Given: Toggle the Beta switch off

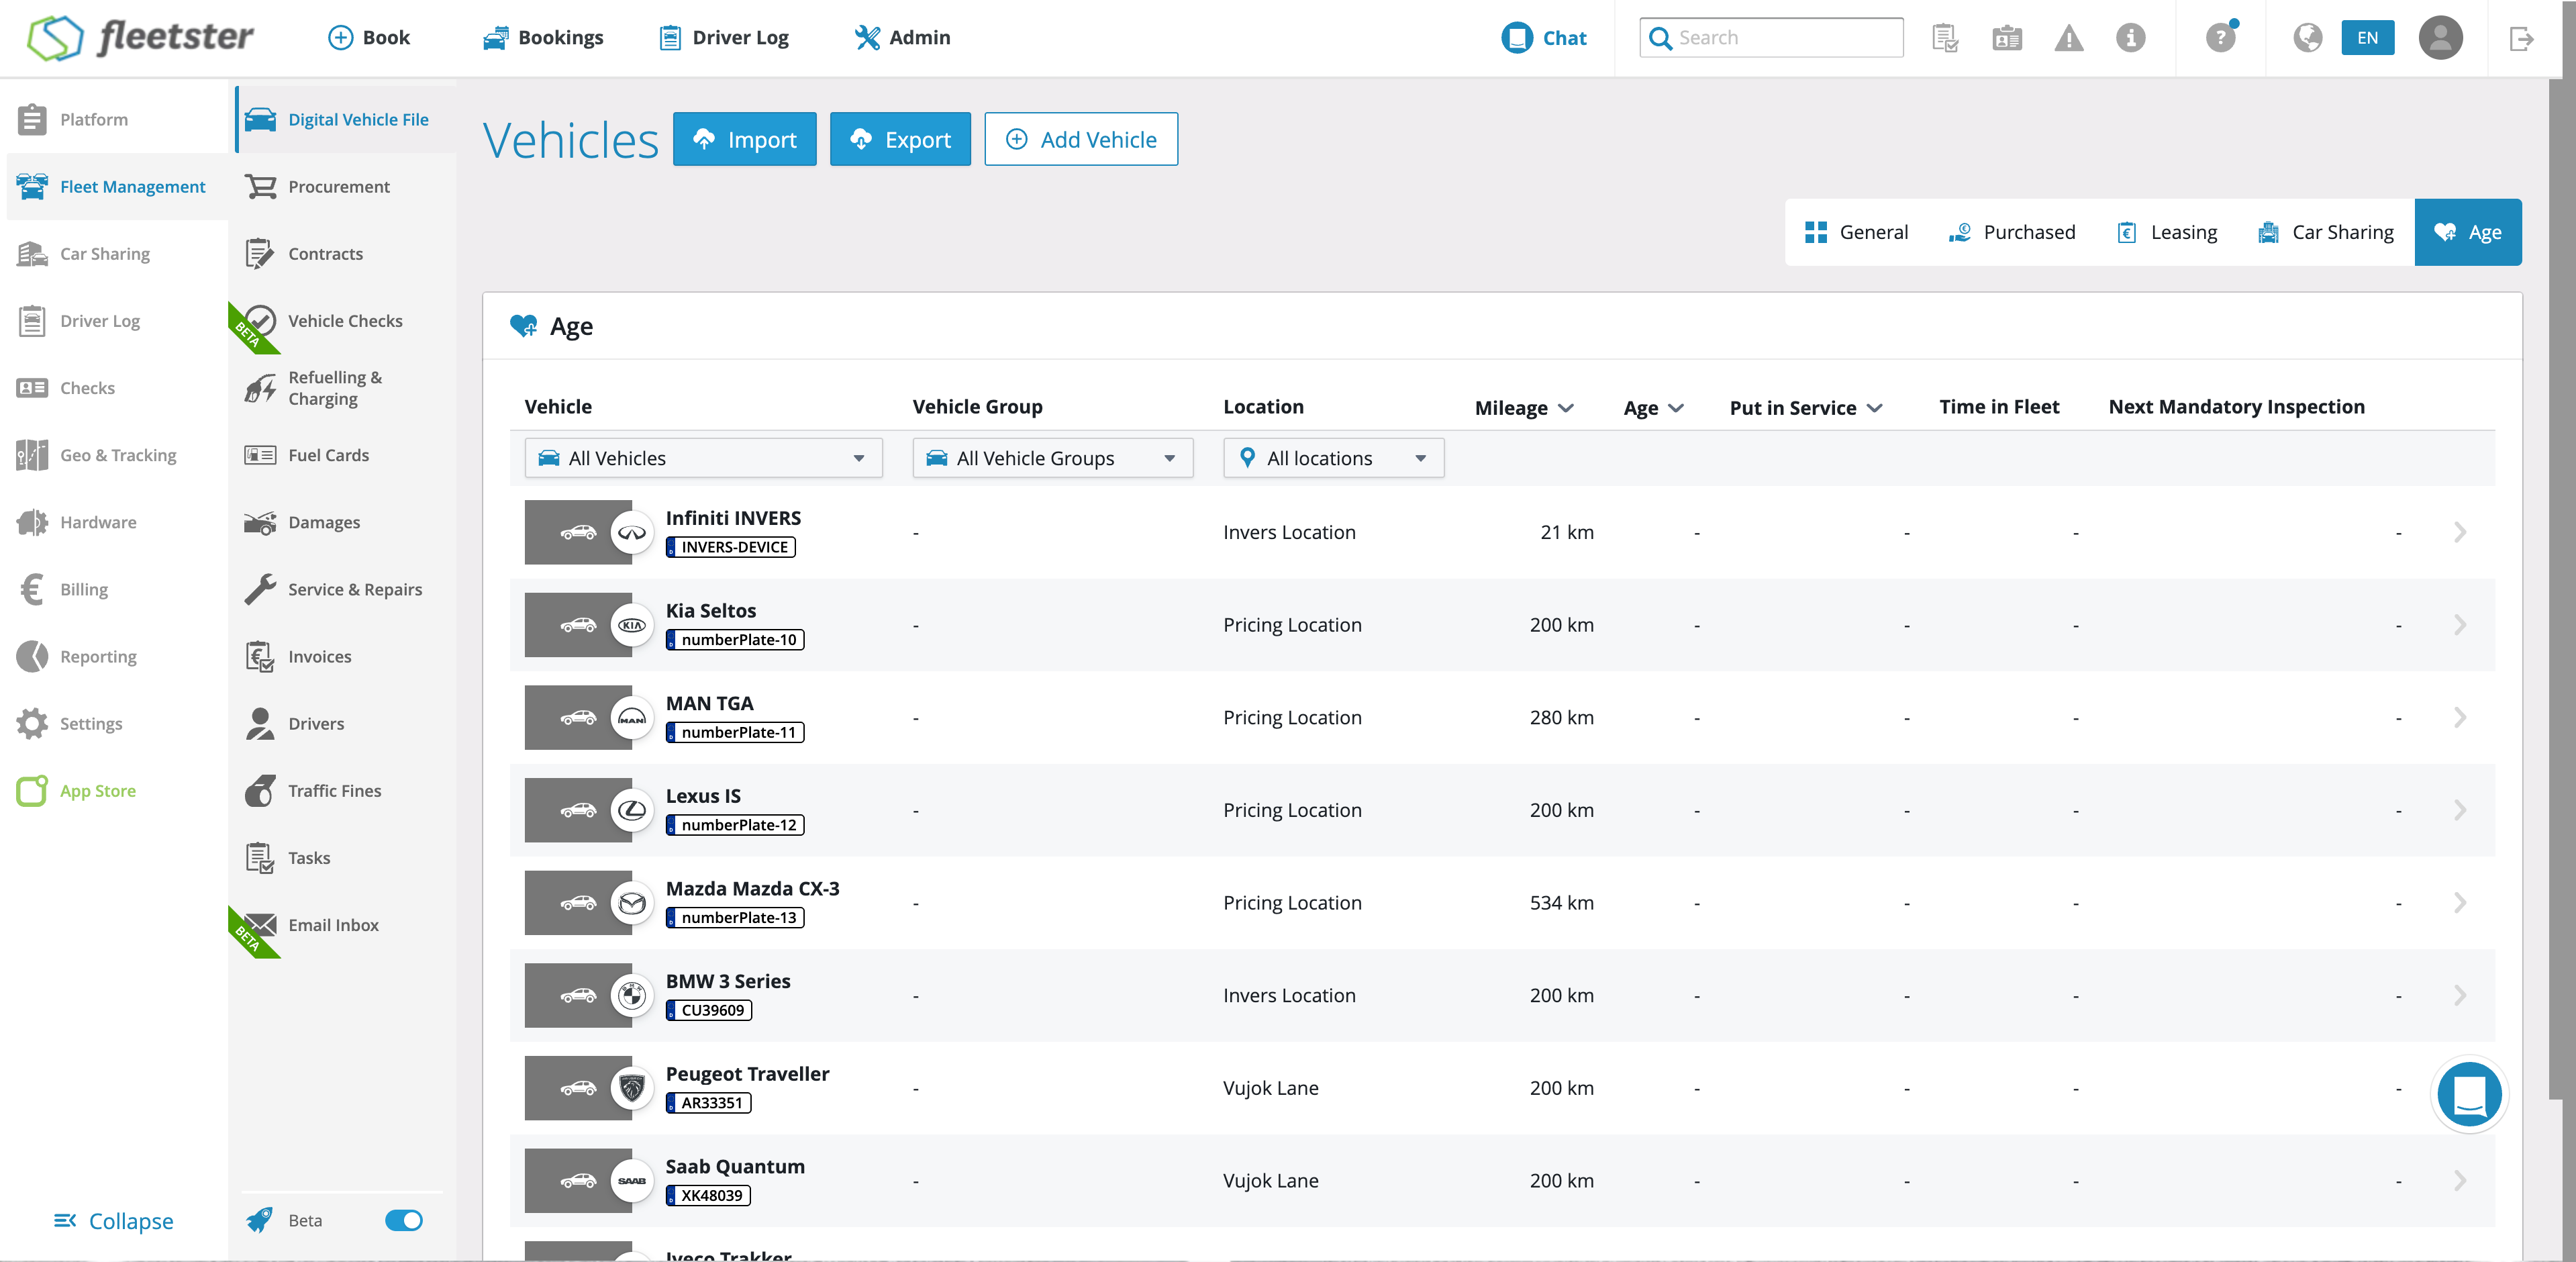Looking at the screenshot, I should coord(404,1220).
